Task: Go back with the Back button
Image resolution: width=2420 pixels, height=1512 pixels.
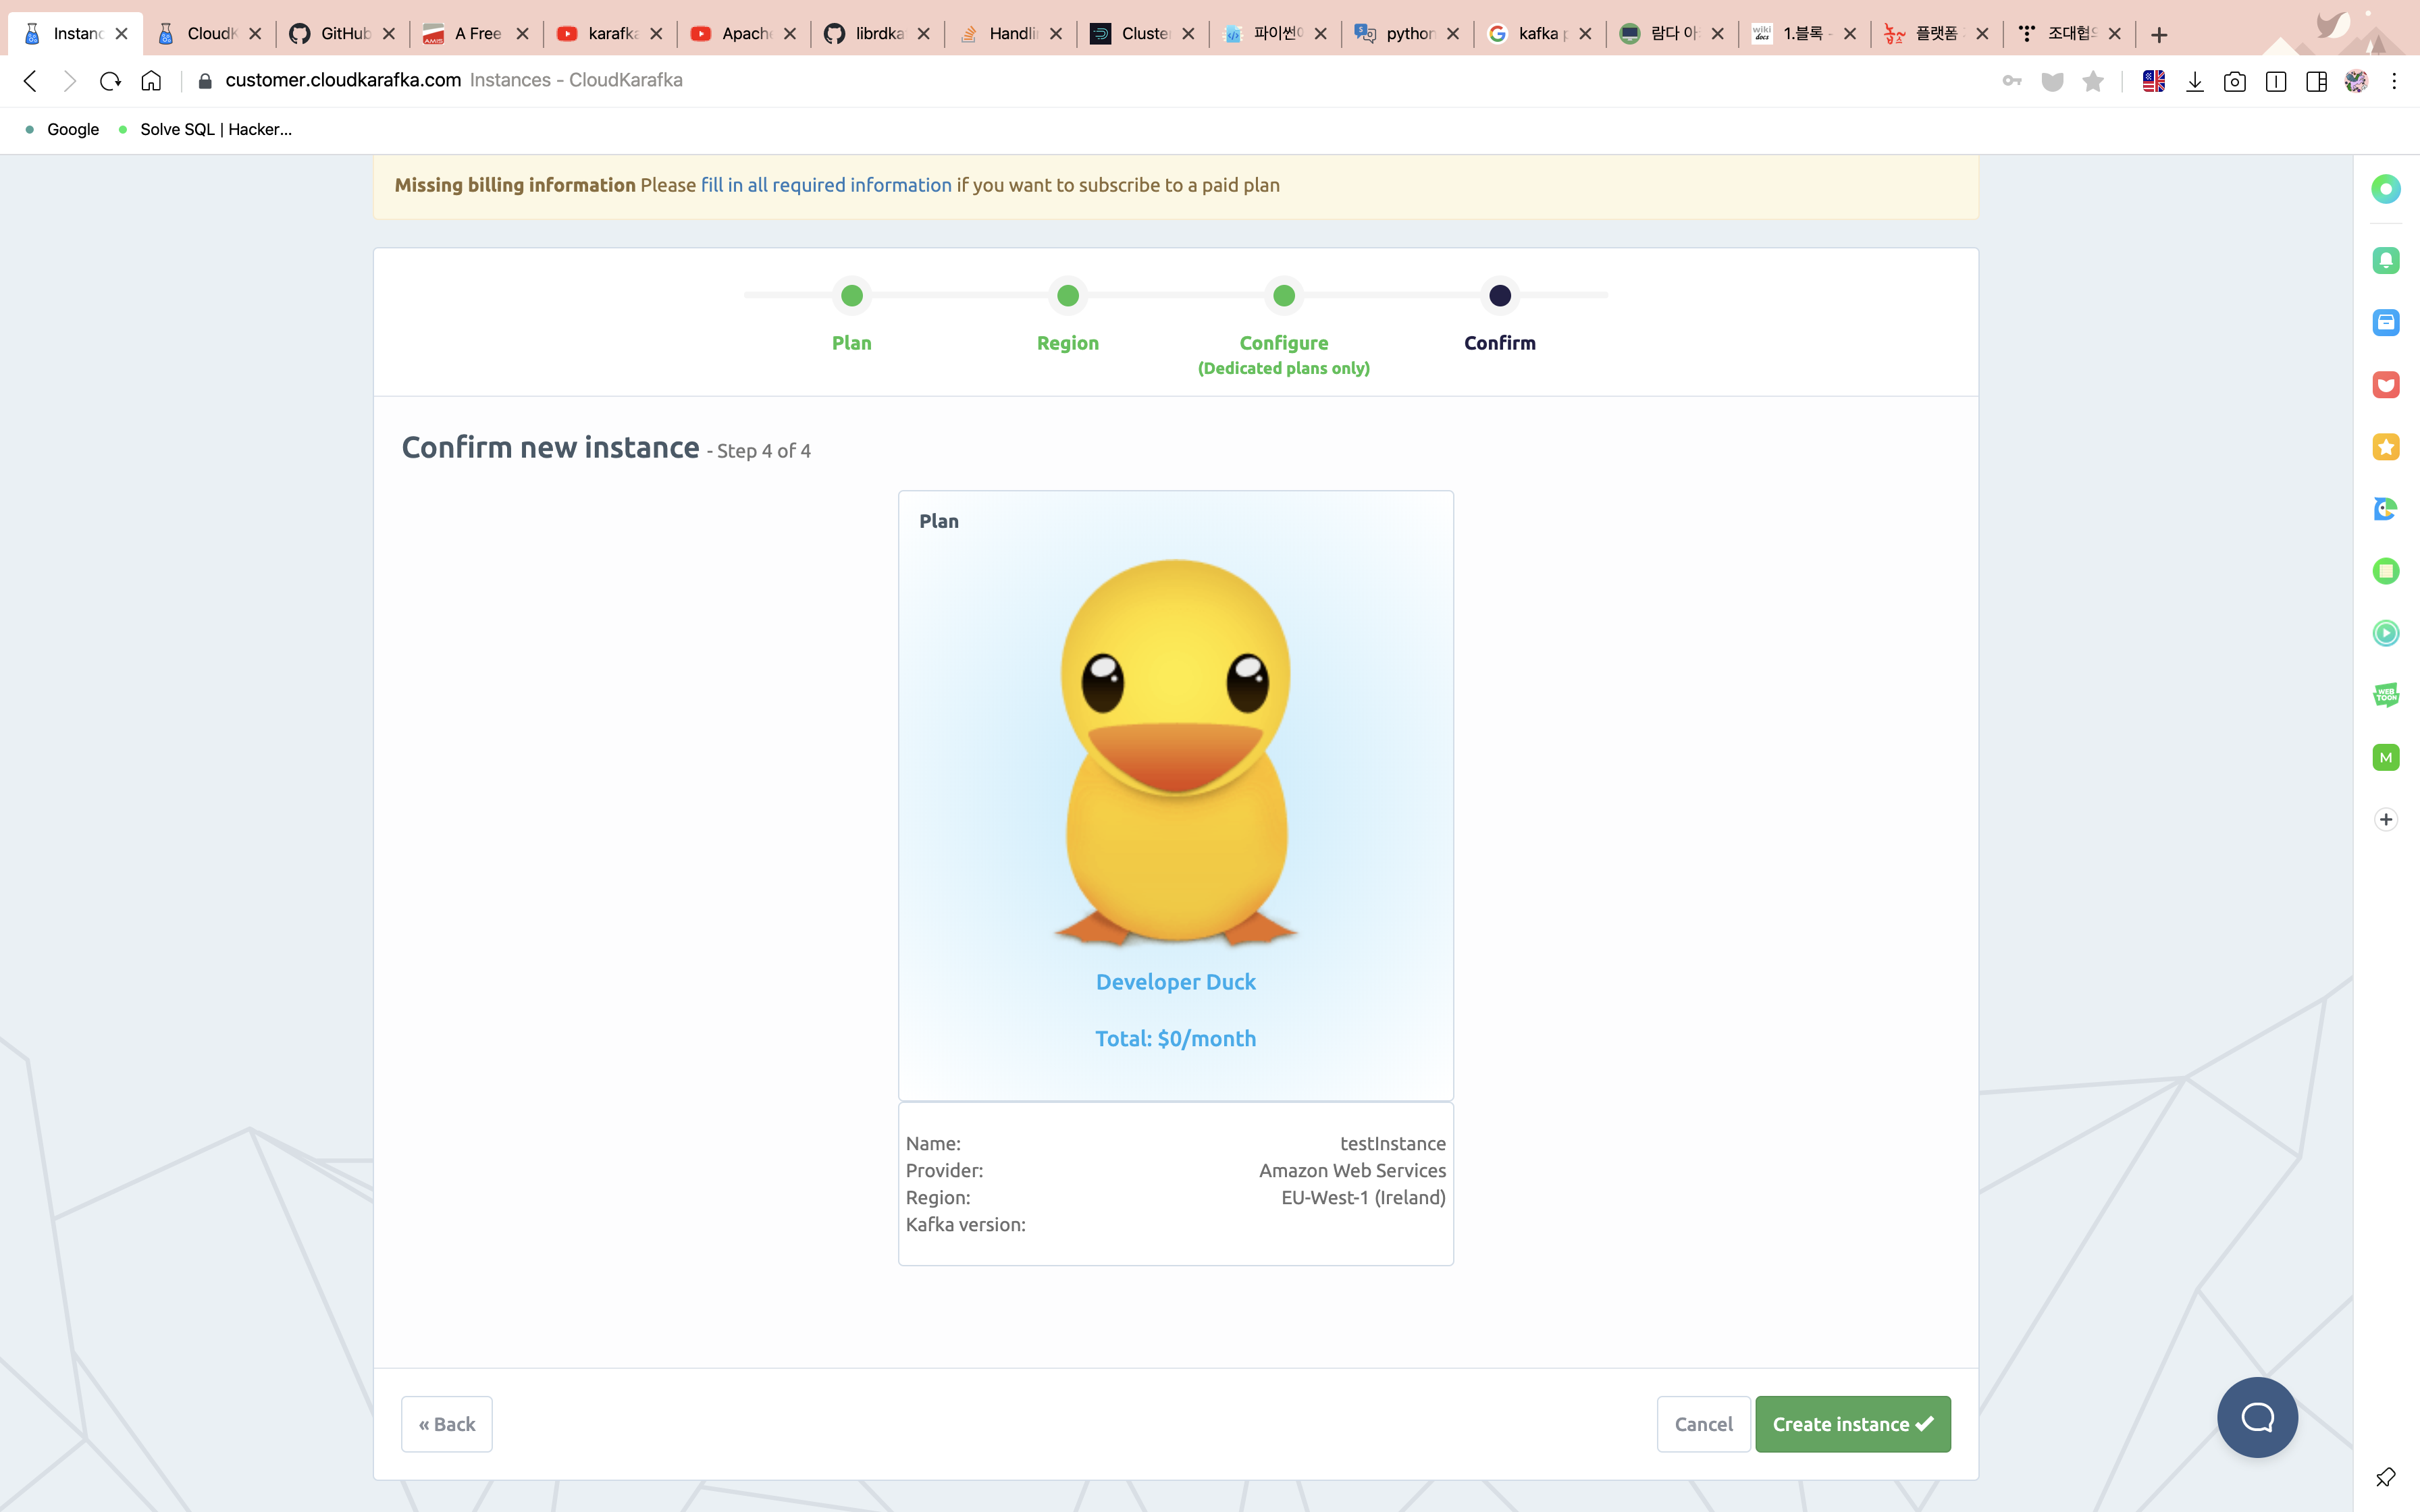Action: point(446,1424)
